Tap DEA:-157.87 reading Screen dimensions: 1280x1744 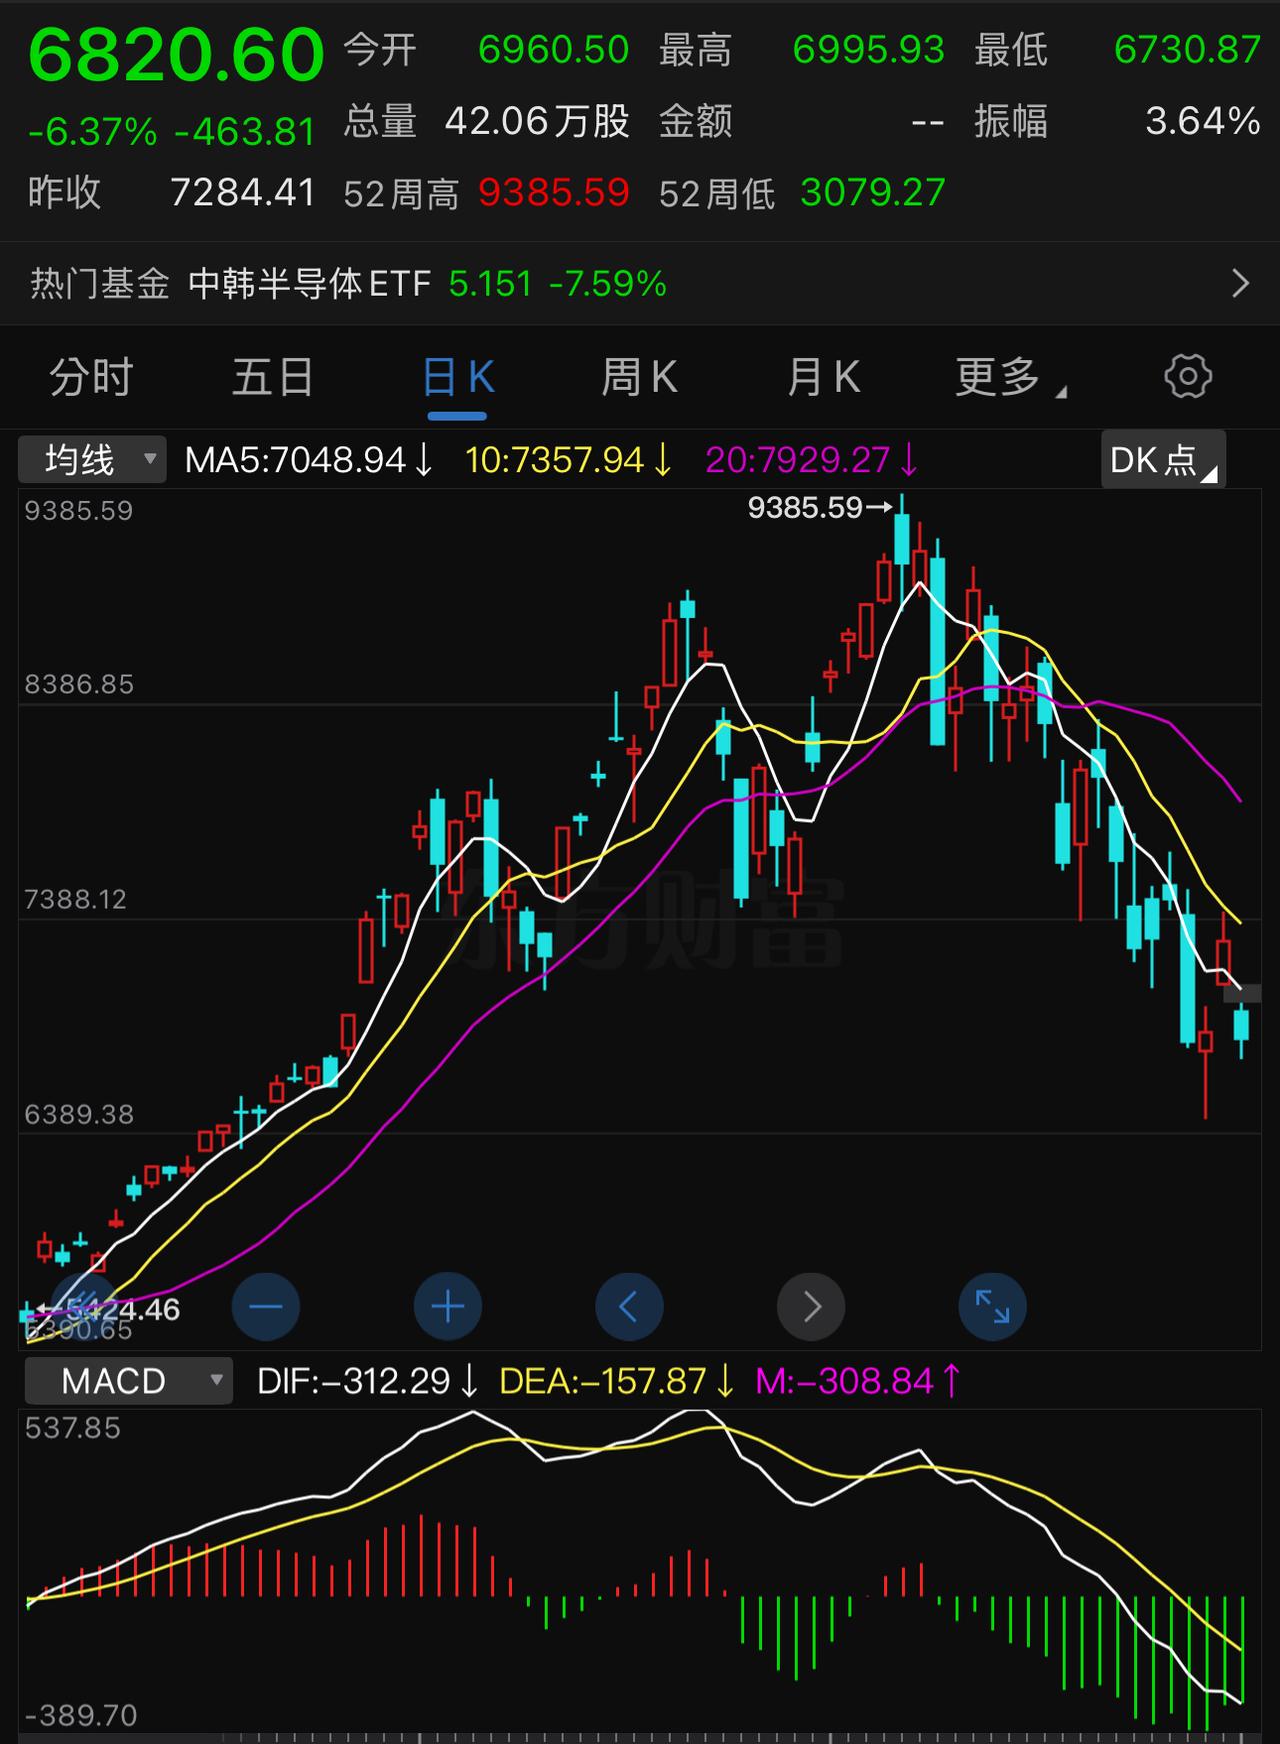point(616,1381)
